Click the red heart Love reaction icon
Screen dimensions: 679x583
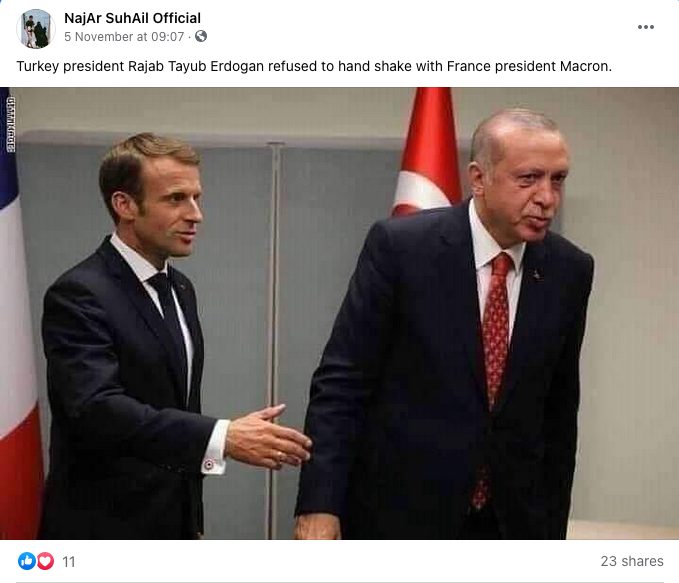click(45, 561)
